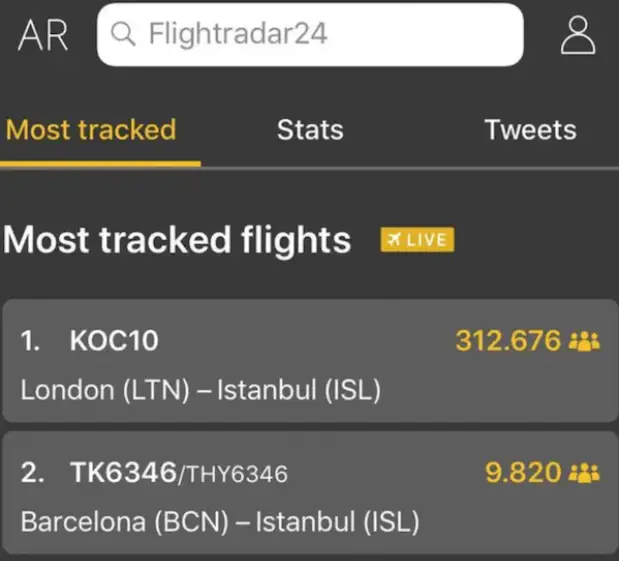Click the Most tracked flights heading
Image resolution: width=619 pixels, height=561 pixels.
point(177,240)
